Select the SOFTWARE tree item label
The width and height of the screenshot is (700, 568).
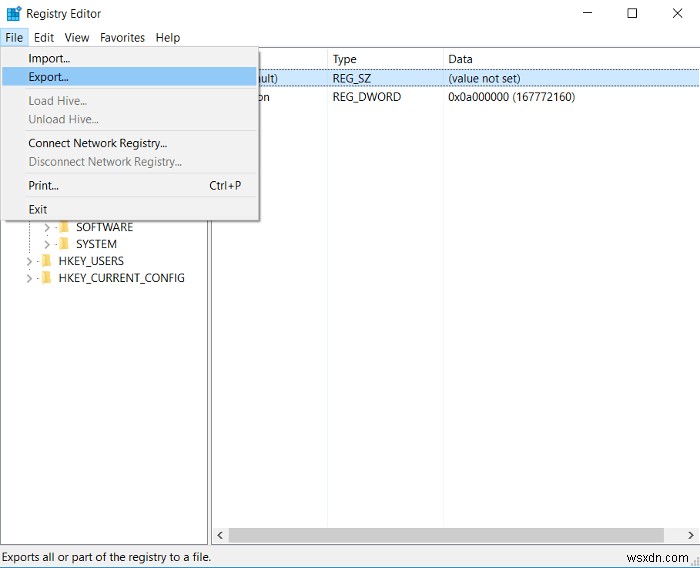click(104, 227)
